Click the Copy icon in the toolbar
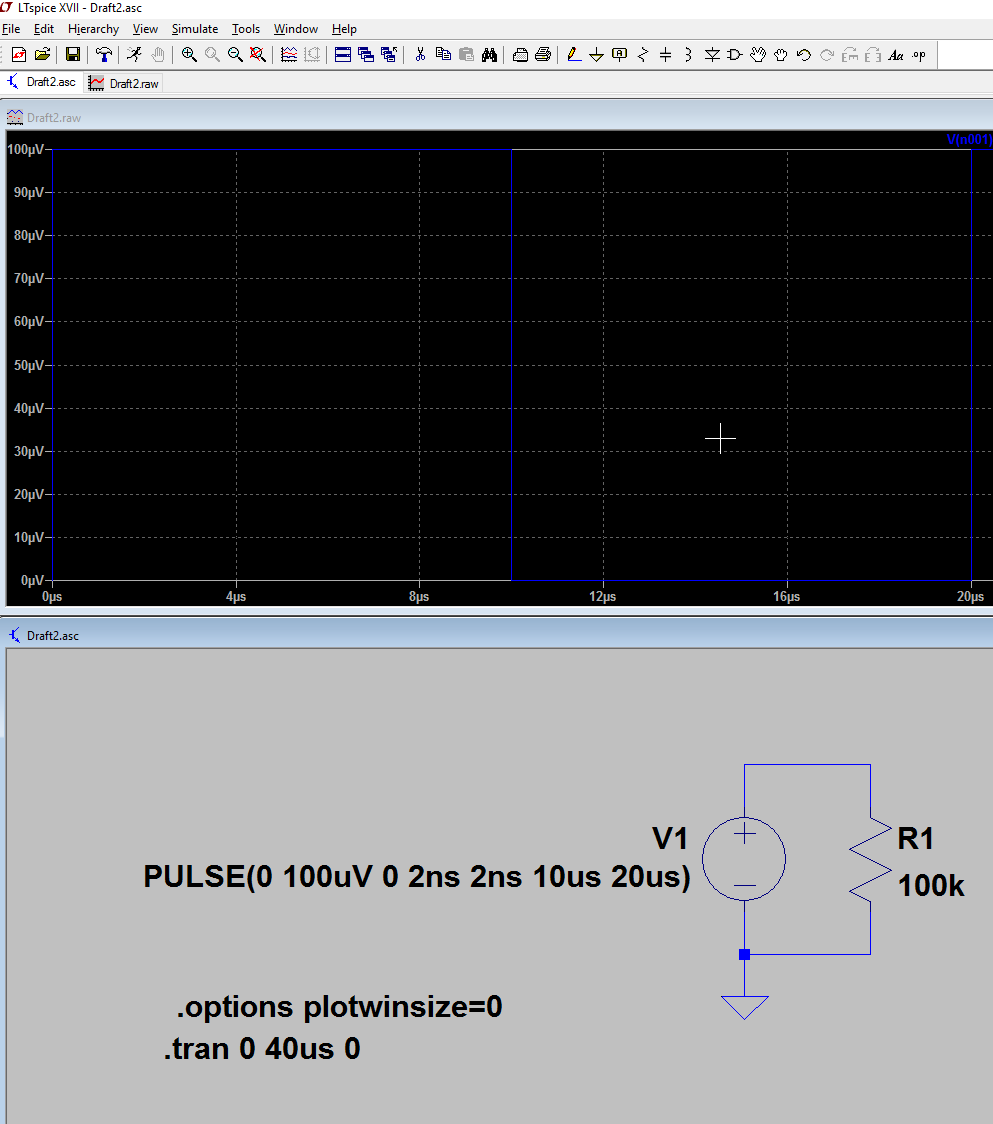This screenshot has width=993, height=1124. pyautogui.click(x=443, y=54)
